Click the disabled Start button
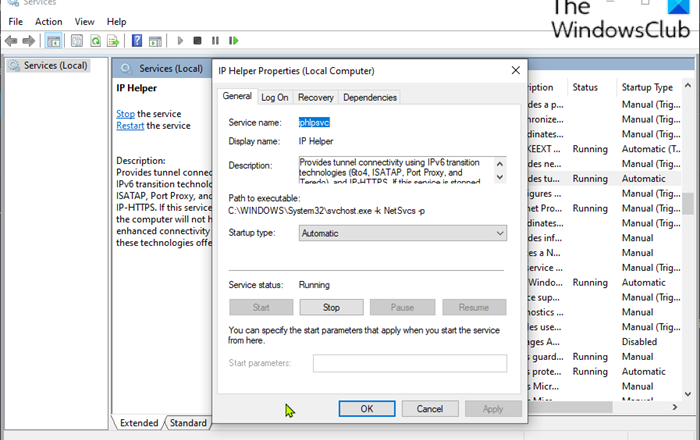 click(x=261, y=307)
